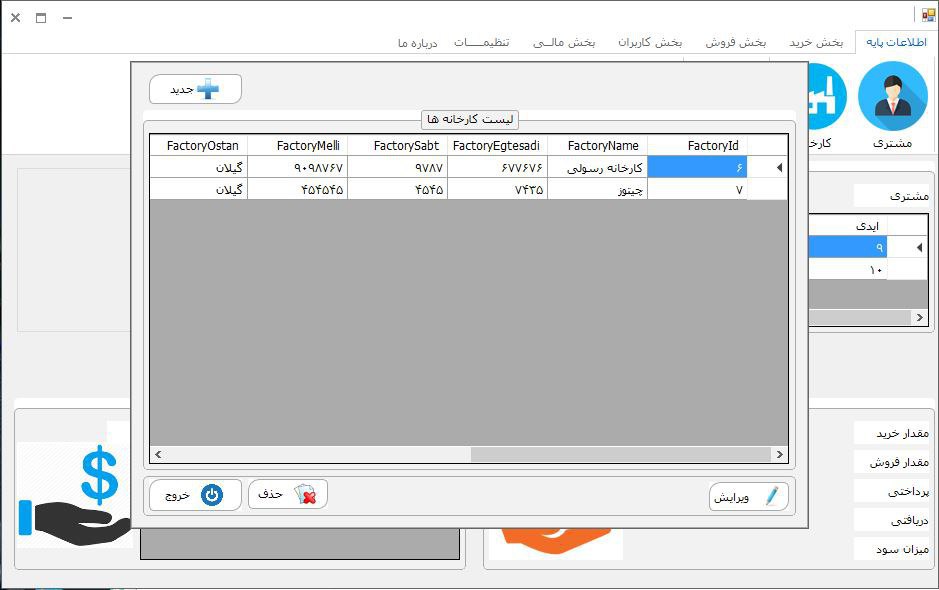Sort by the FactorySabt column header

(397, 146)
